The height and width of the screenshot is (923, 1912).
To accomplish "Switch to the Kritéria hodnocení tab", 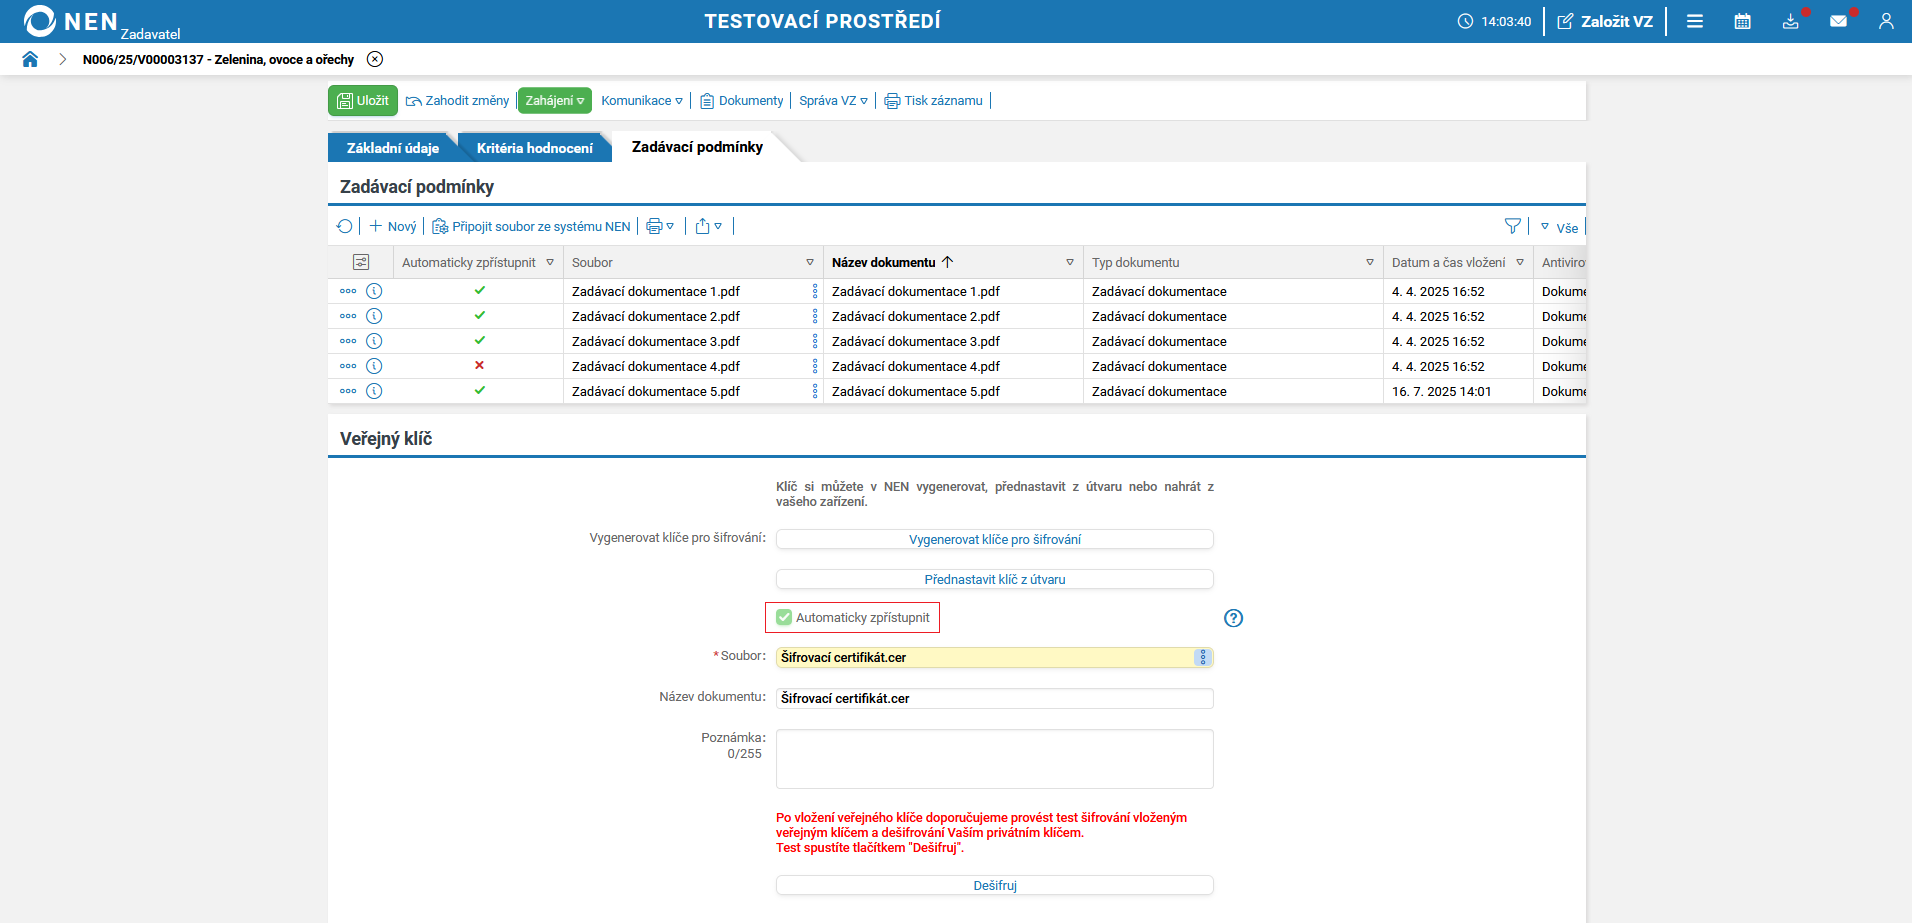I will coord(534,148).
